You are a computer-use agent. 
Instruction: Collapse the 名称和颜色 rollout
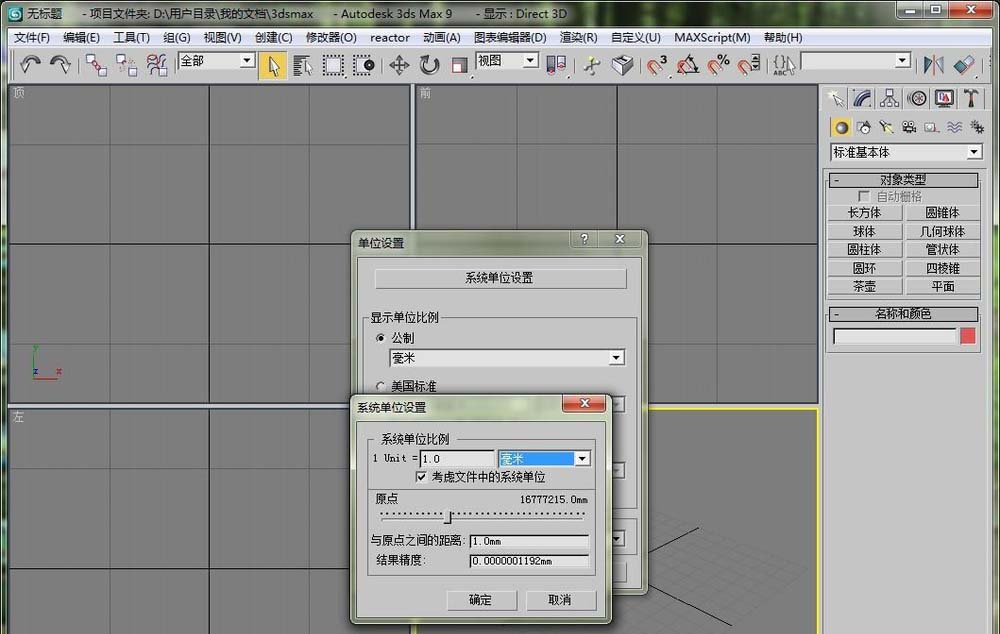point(903,314)
